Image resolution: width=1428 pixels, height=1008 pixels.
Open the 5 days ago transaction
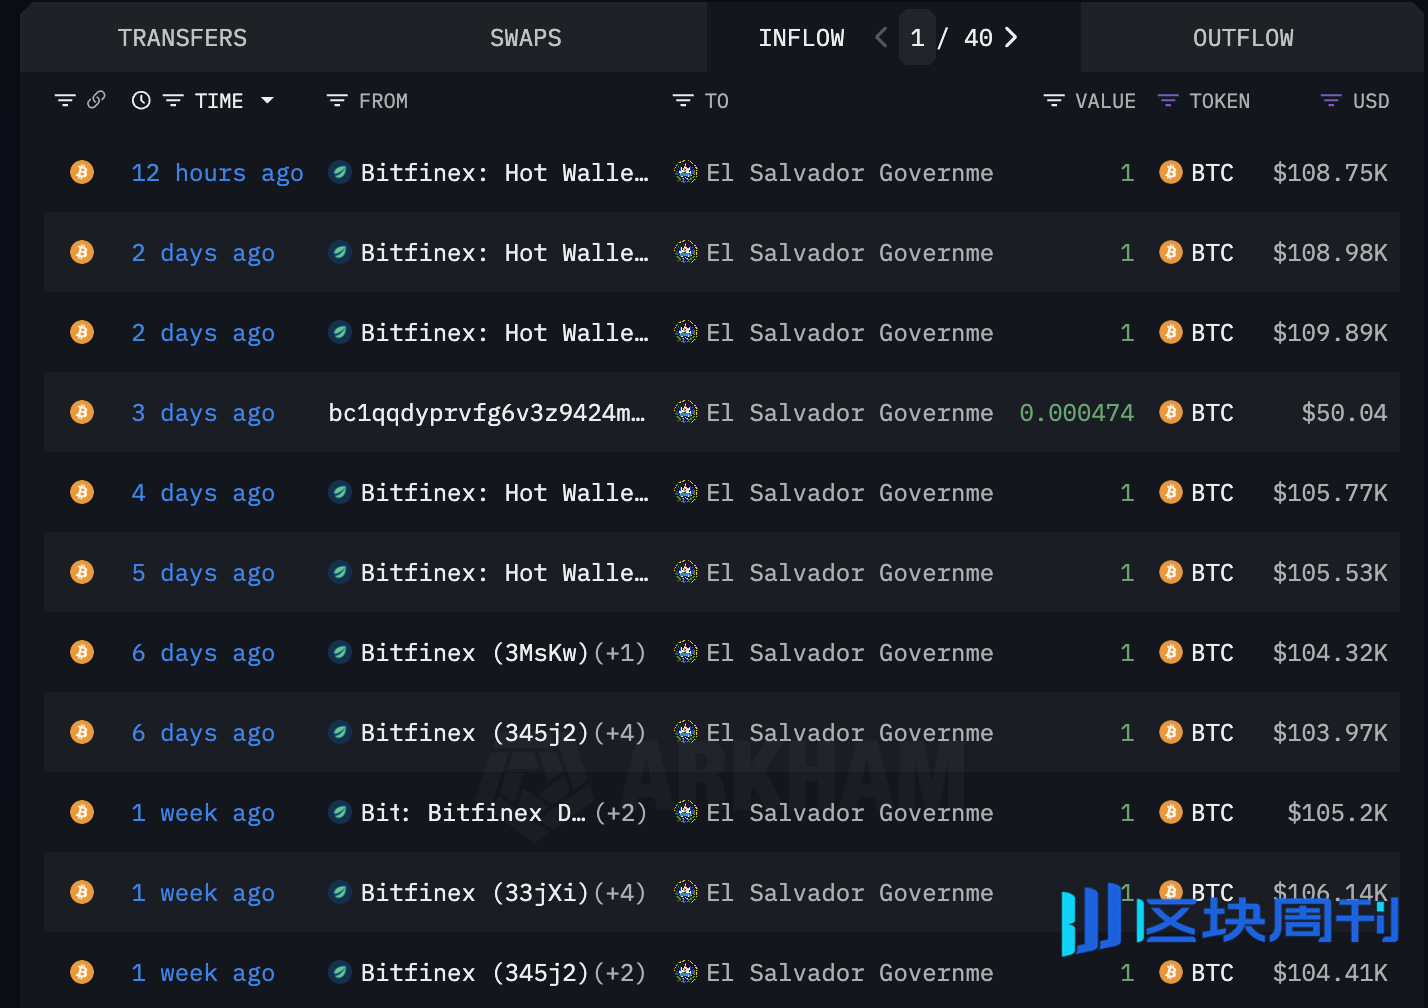pos(203,573)
